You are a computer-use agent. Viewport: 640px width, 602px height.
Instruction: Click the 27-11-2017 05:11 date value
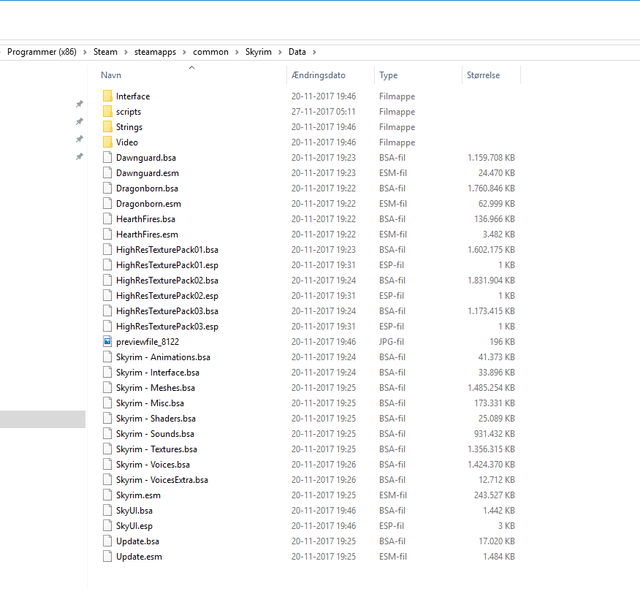[x=323, y=111]
